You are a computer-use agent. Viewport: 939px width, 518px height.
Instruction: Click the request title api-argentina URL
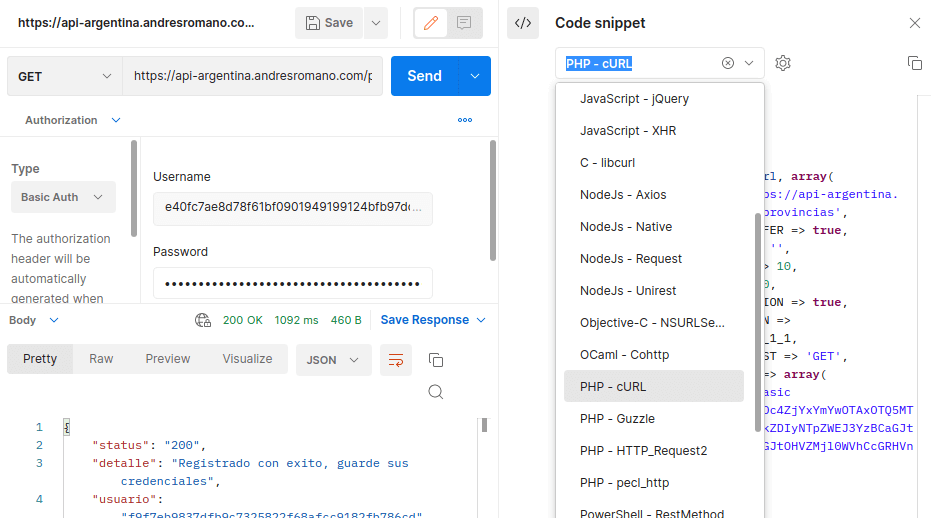pos(136,23)
